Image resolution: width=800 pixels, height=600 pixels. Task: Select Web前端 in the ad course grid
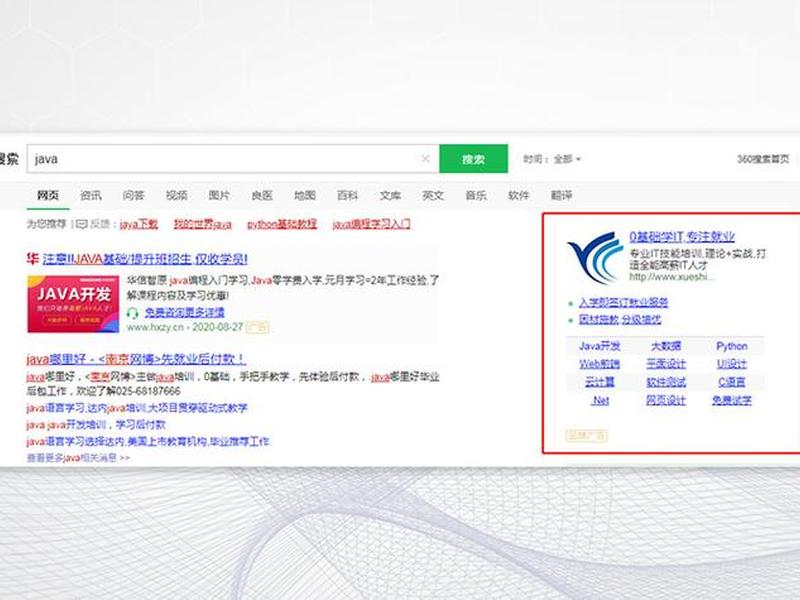click(x=599, y=364)
